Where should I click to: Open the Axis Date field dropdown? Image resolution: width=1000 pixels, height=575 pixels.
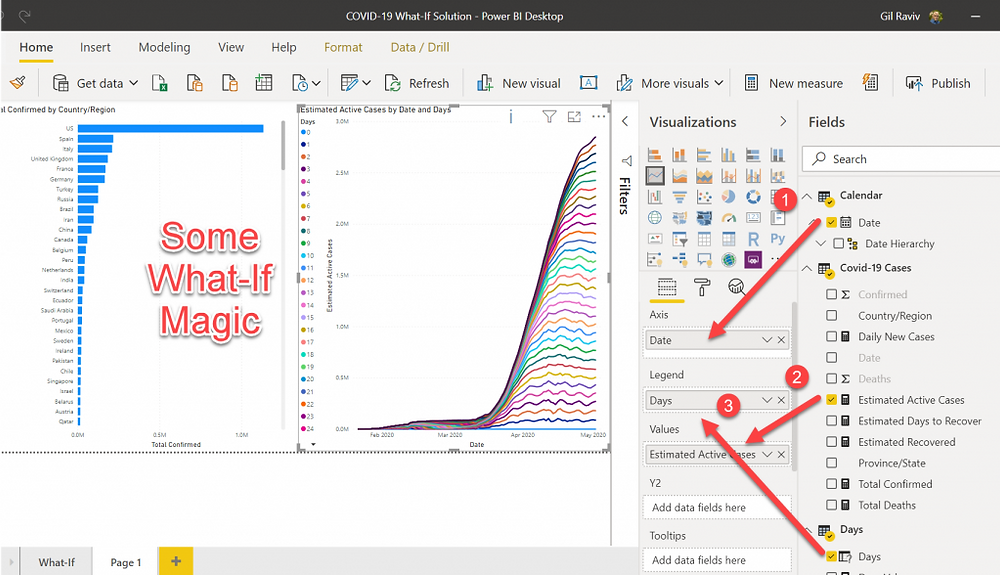coord(767,340)
